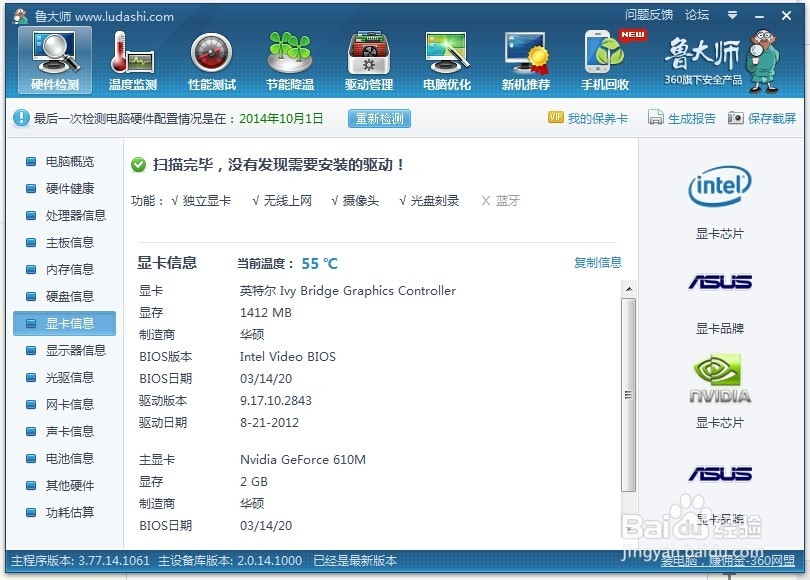Click 摄像头 feature label

coord(361,200)
